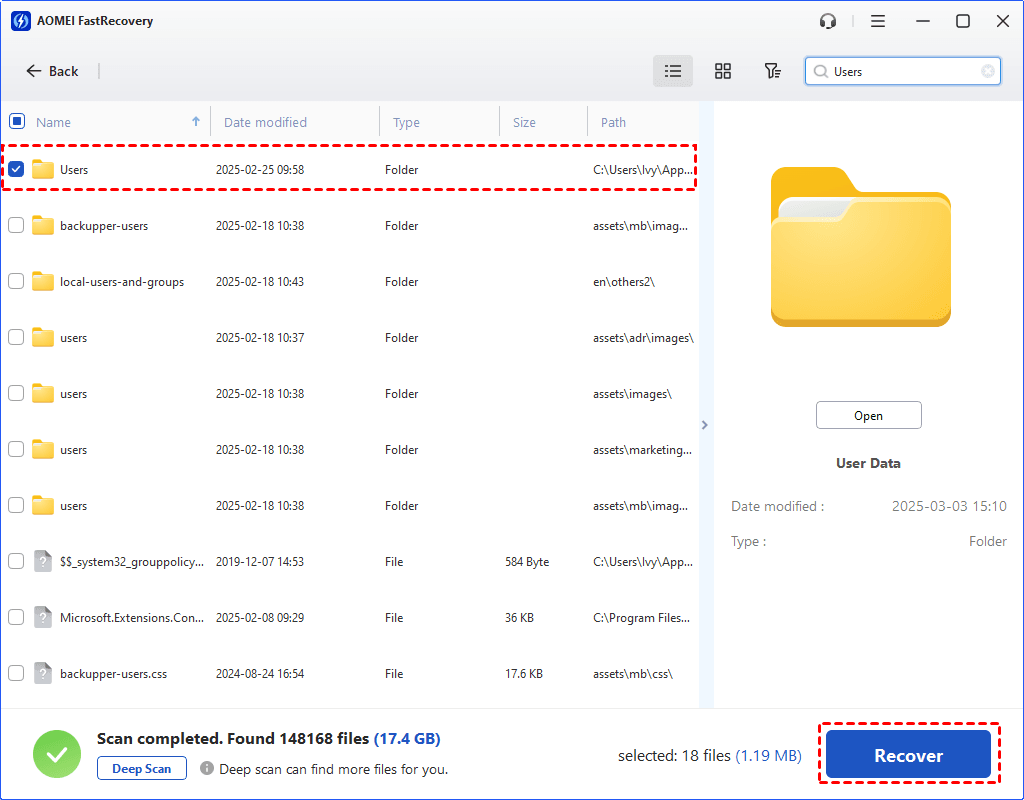Check the backupper-users checkbox
This screenshot has height=800, width=1024.
[16, 225]
